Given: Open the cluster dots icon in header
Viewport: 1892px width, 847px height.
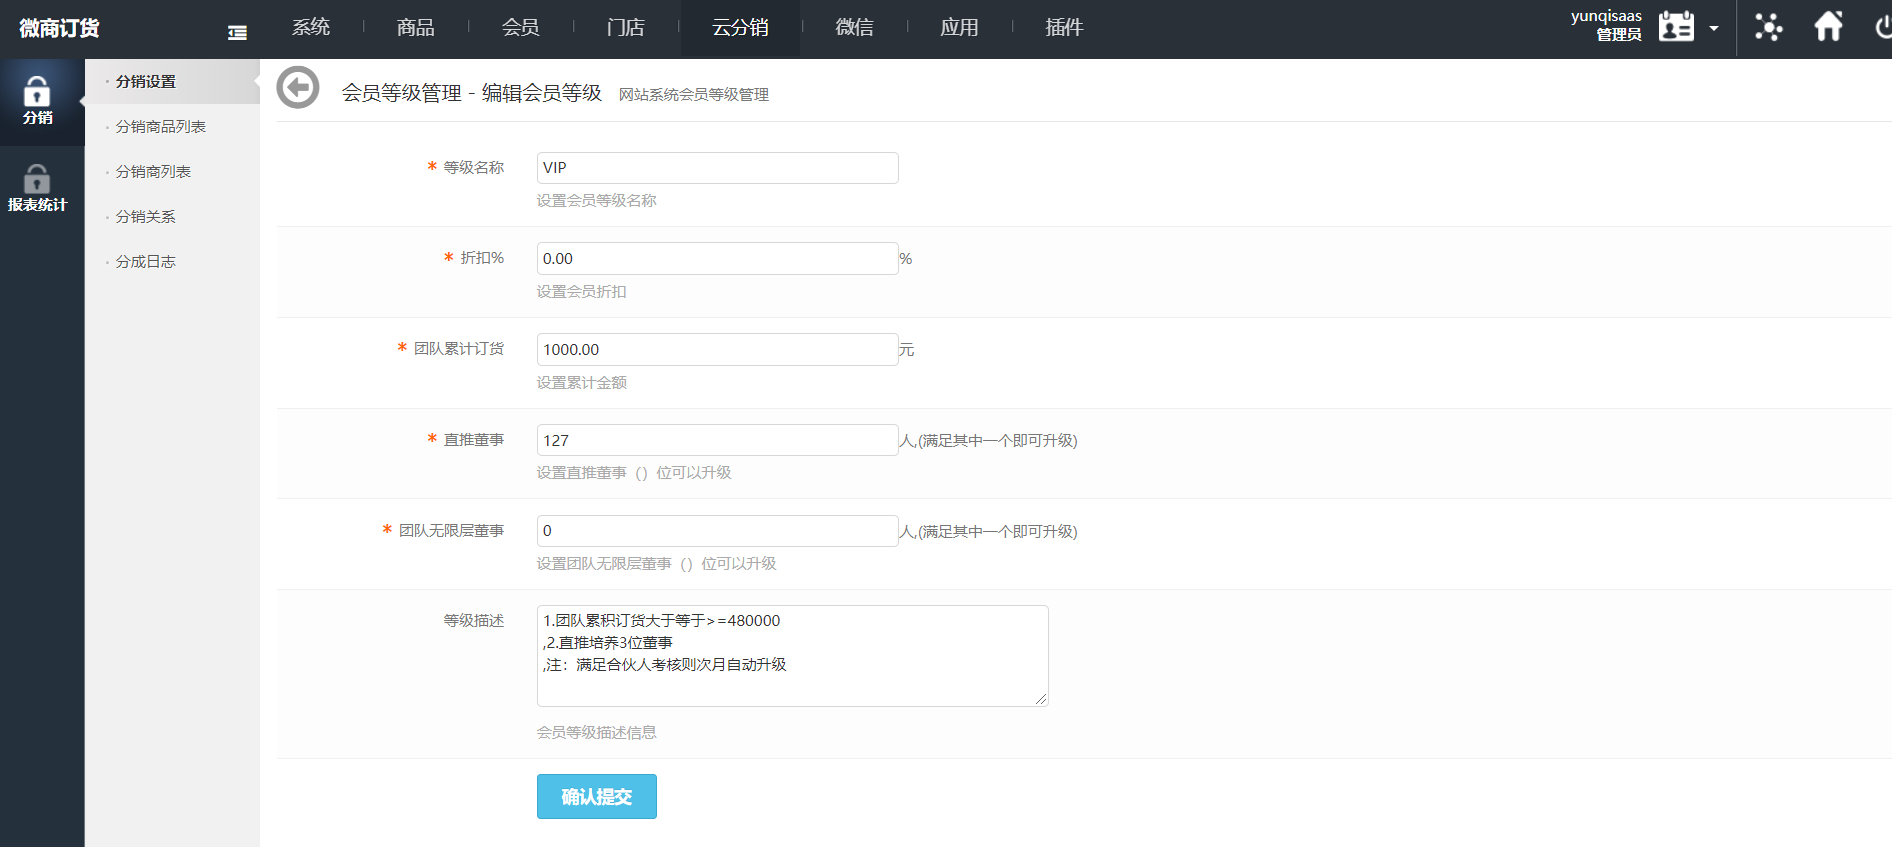Looking at the screenshot, I should click(x=1768, y=27).
